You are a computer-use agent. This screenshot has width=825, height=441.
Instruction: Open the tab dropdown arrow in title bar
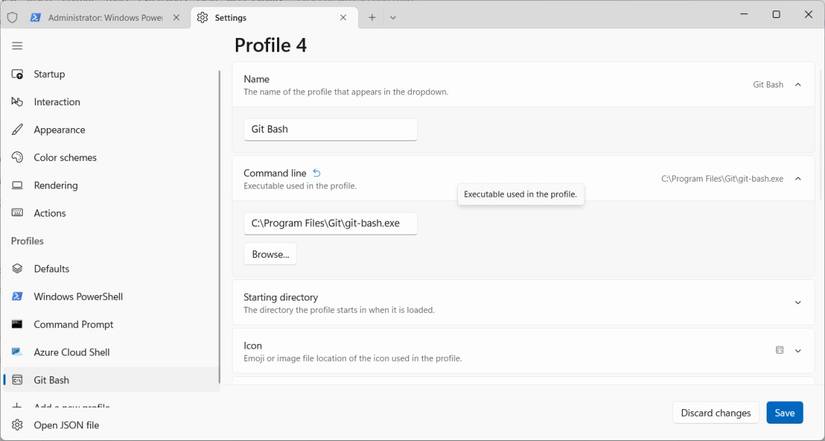[393, 17]
